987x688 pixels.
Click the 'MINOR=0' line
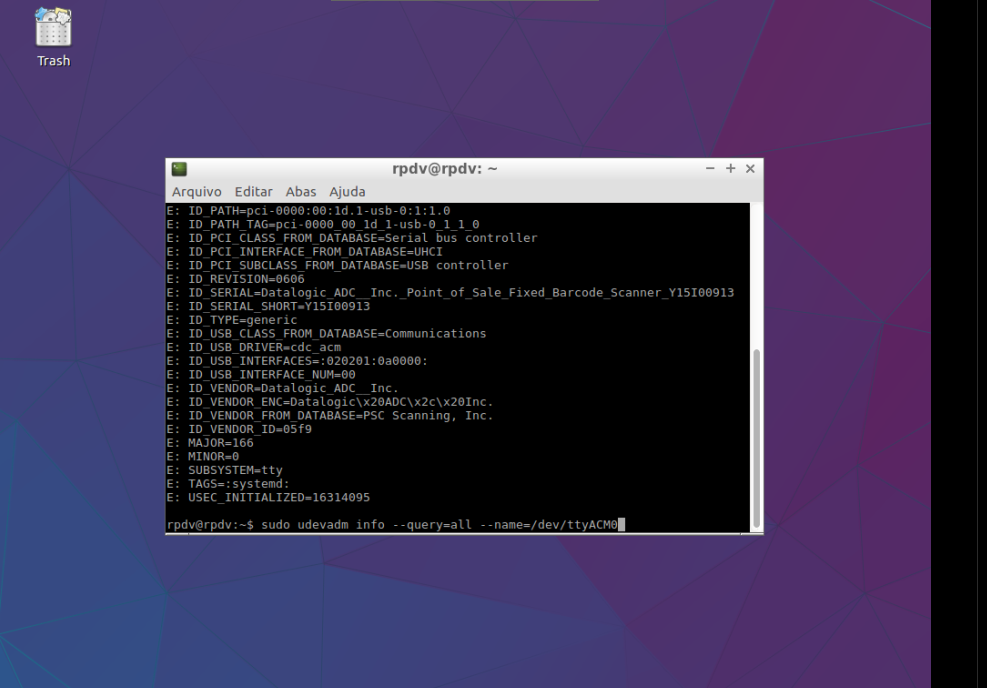203,456
